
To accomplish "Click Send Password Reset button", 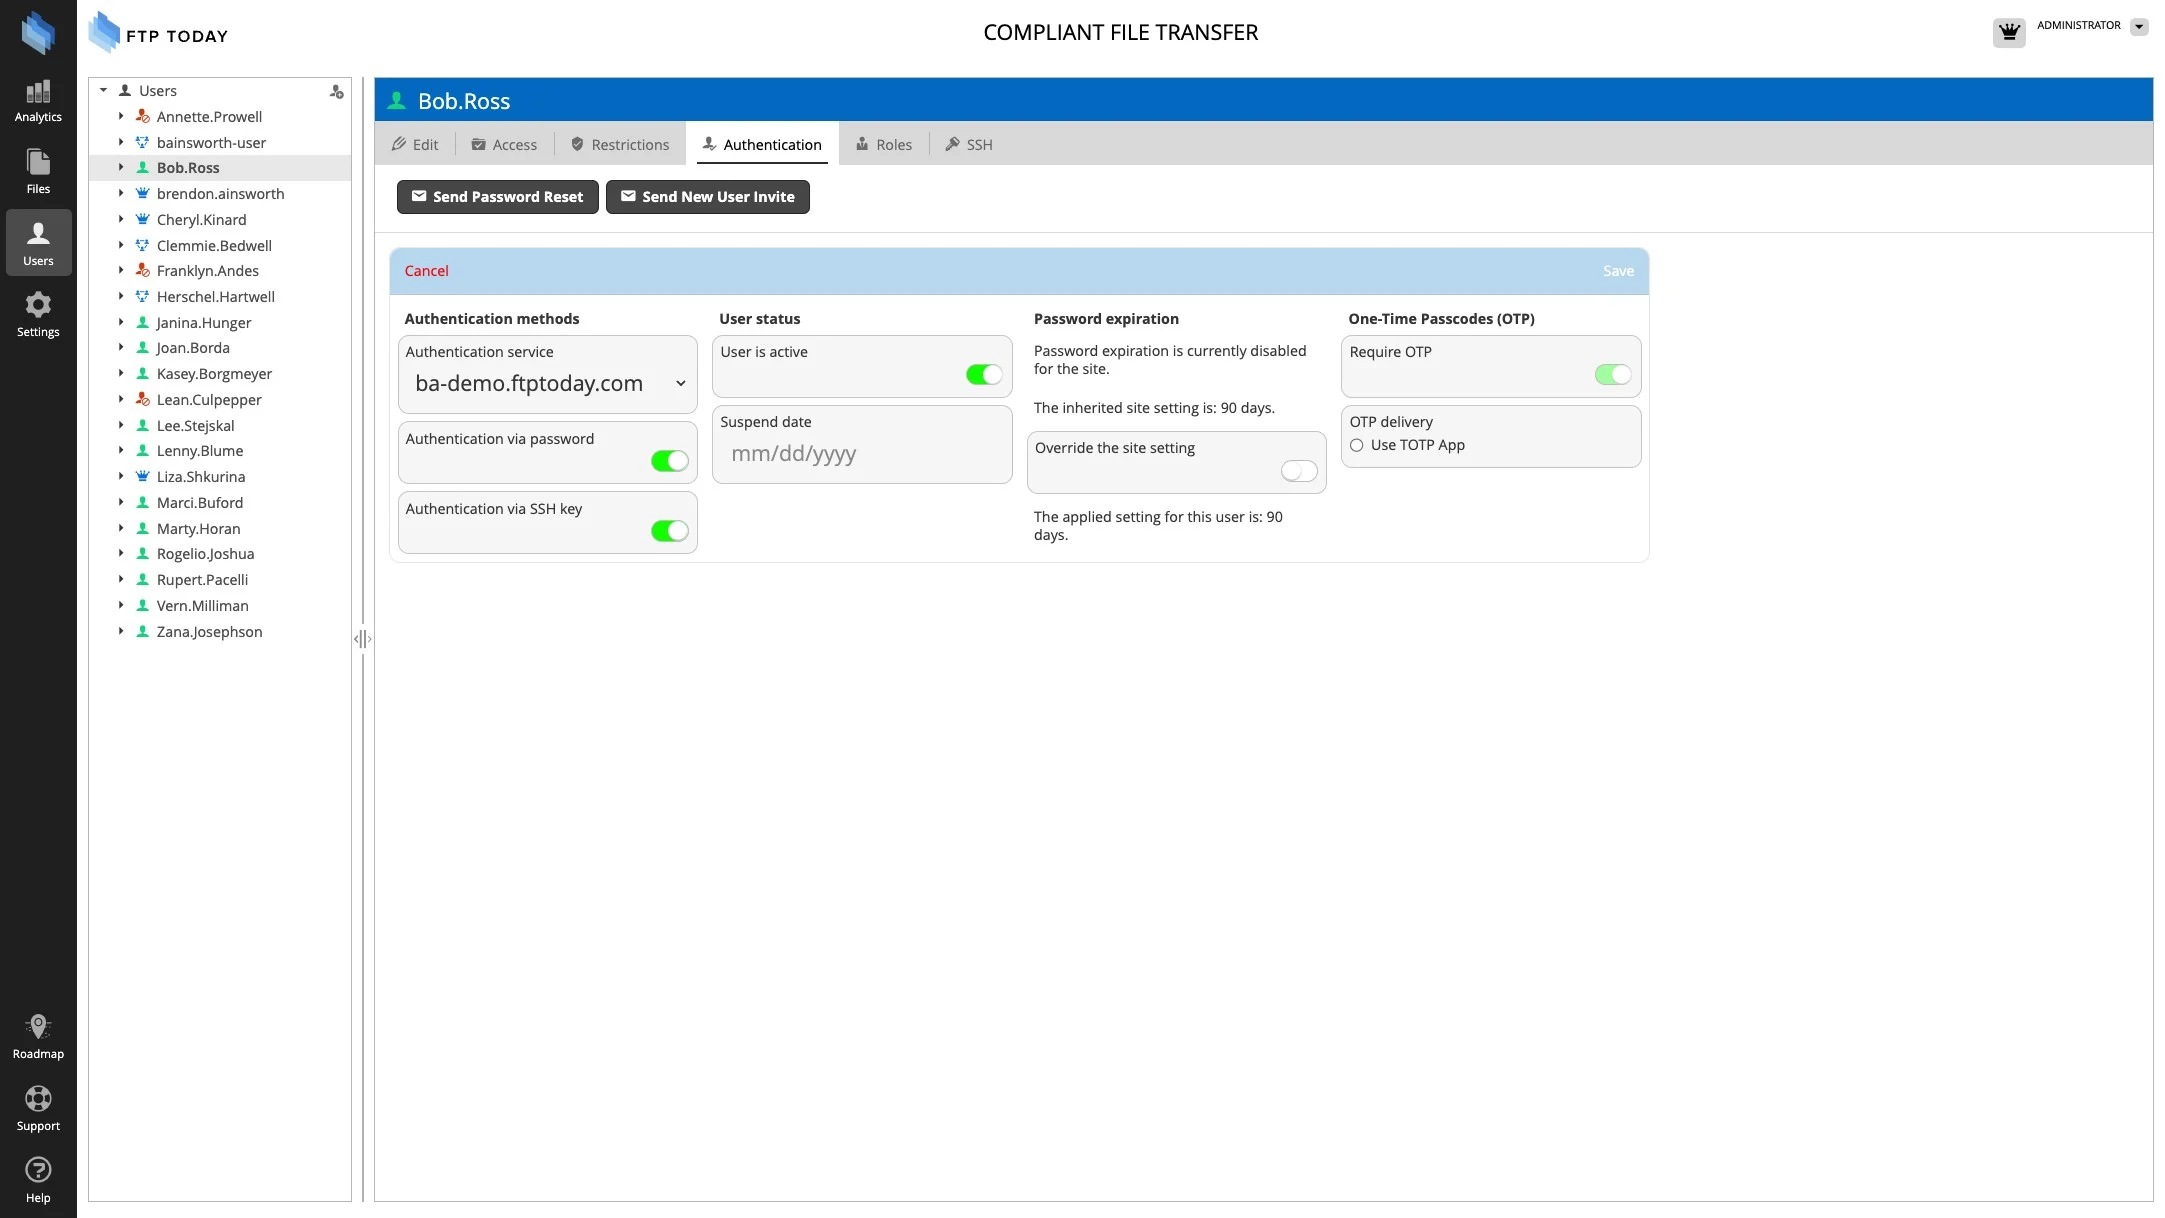I will 497,197.
